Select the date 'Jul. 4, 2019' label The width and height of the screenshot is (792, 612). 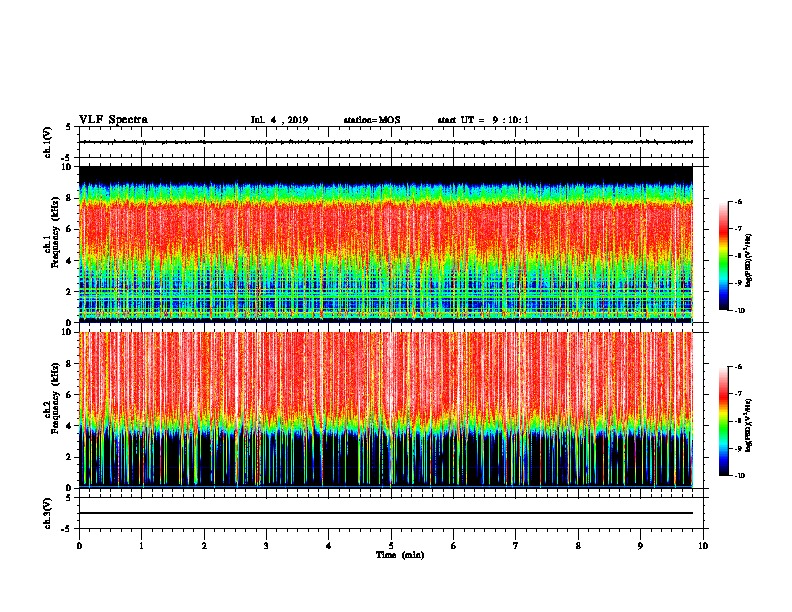pos(279,120)
